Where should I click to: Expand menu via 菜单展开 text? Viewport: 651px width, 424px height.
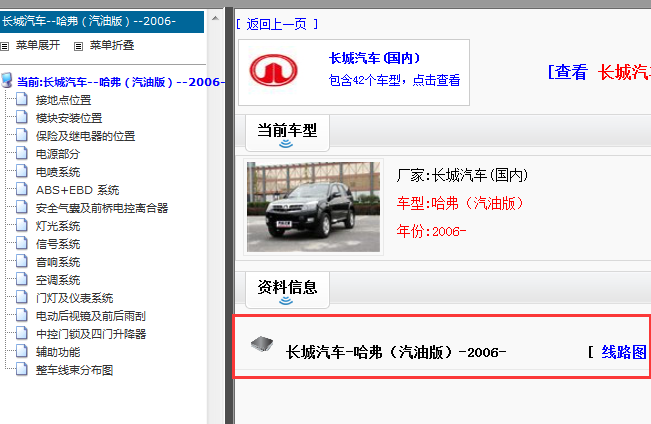[x=38, y=45]
